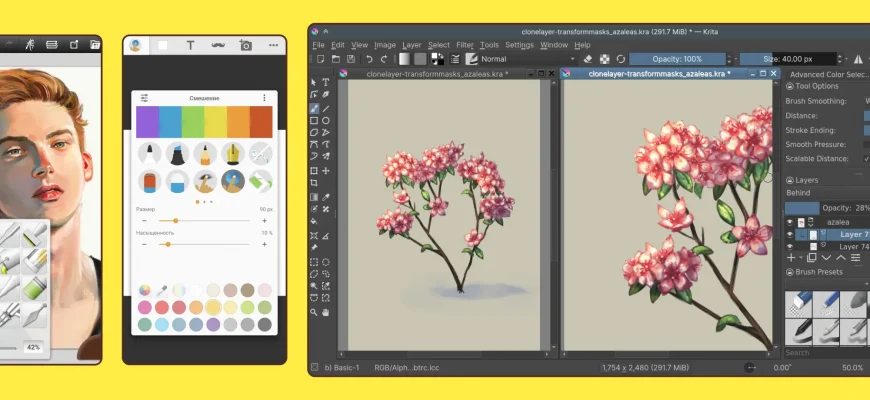
Task: Select the text T icon in mobile app
Action: tap(190, 45)
